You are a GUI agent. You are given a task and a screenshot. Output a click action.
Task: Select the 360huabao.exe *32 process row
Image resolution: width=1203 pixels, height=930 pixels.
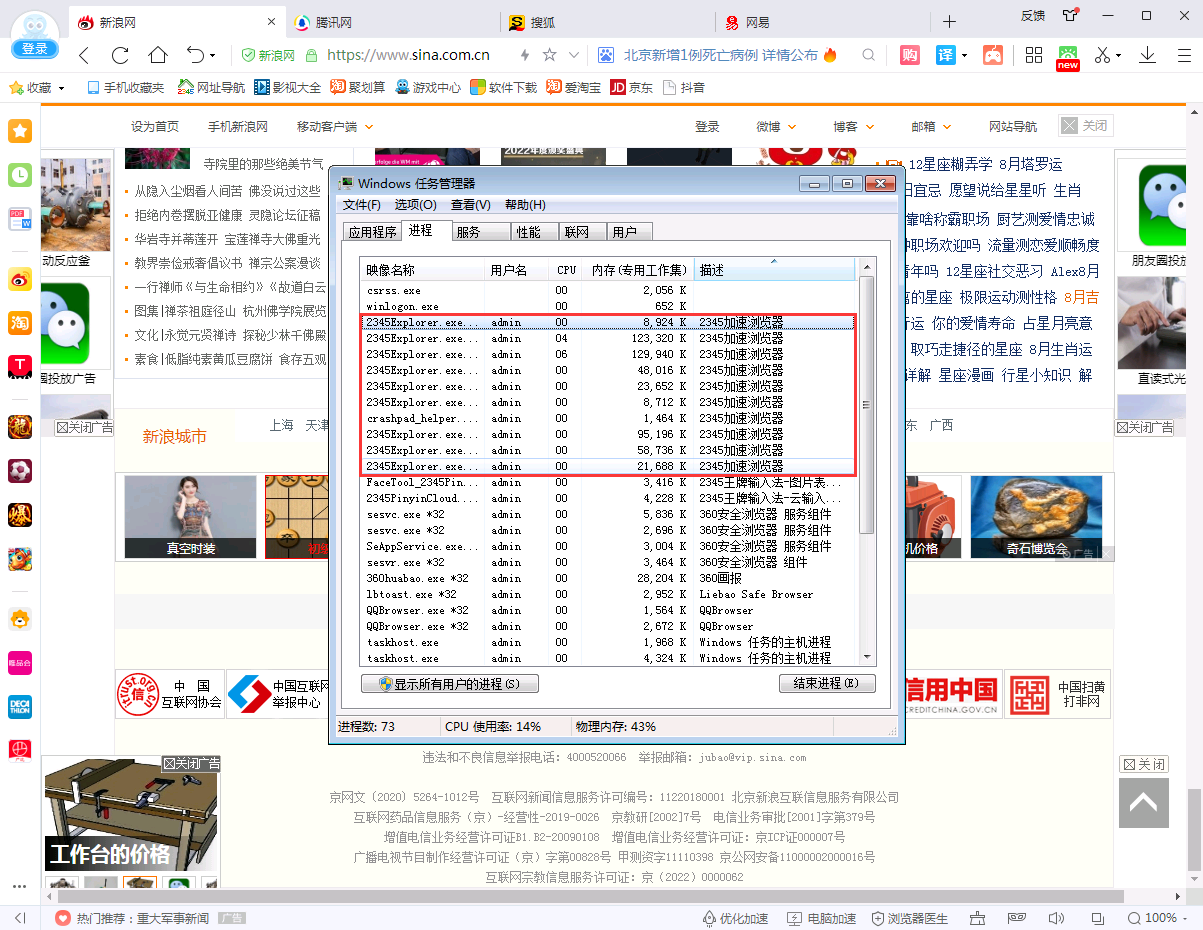[x=607, y=578]
